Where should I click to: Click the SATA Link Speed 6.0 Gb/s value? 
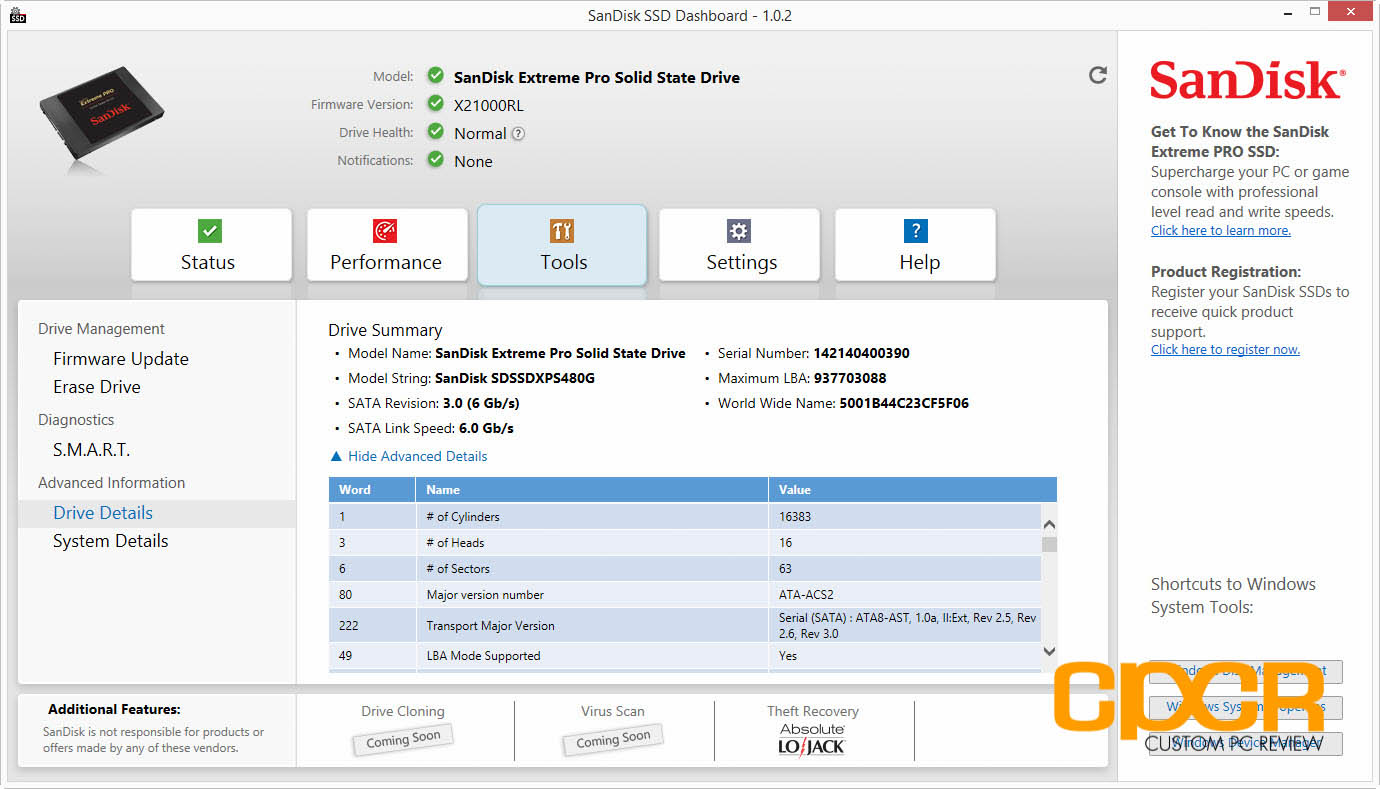point(486,428)
